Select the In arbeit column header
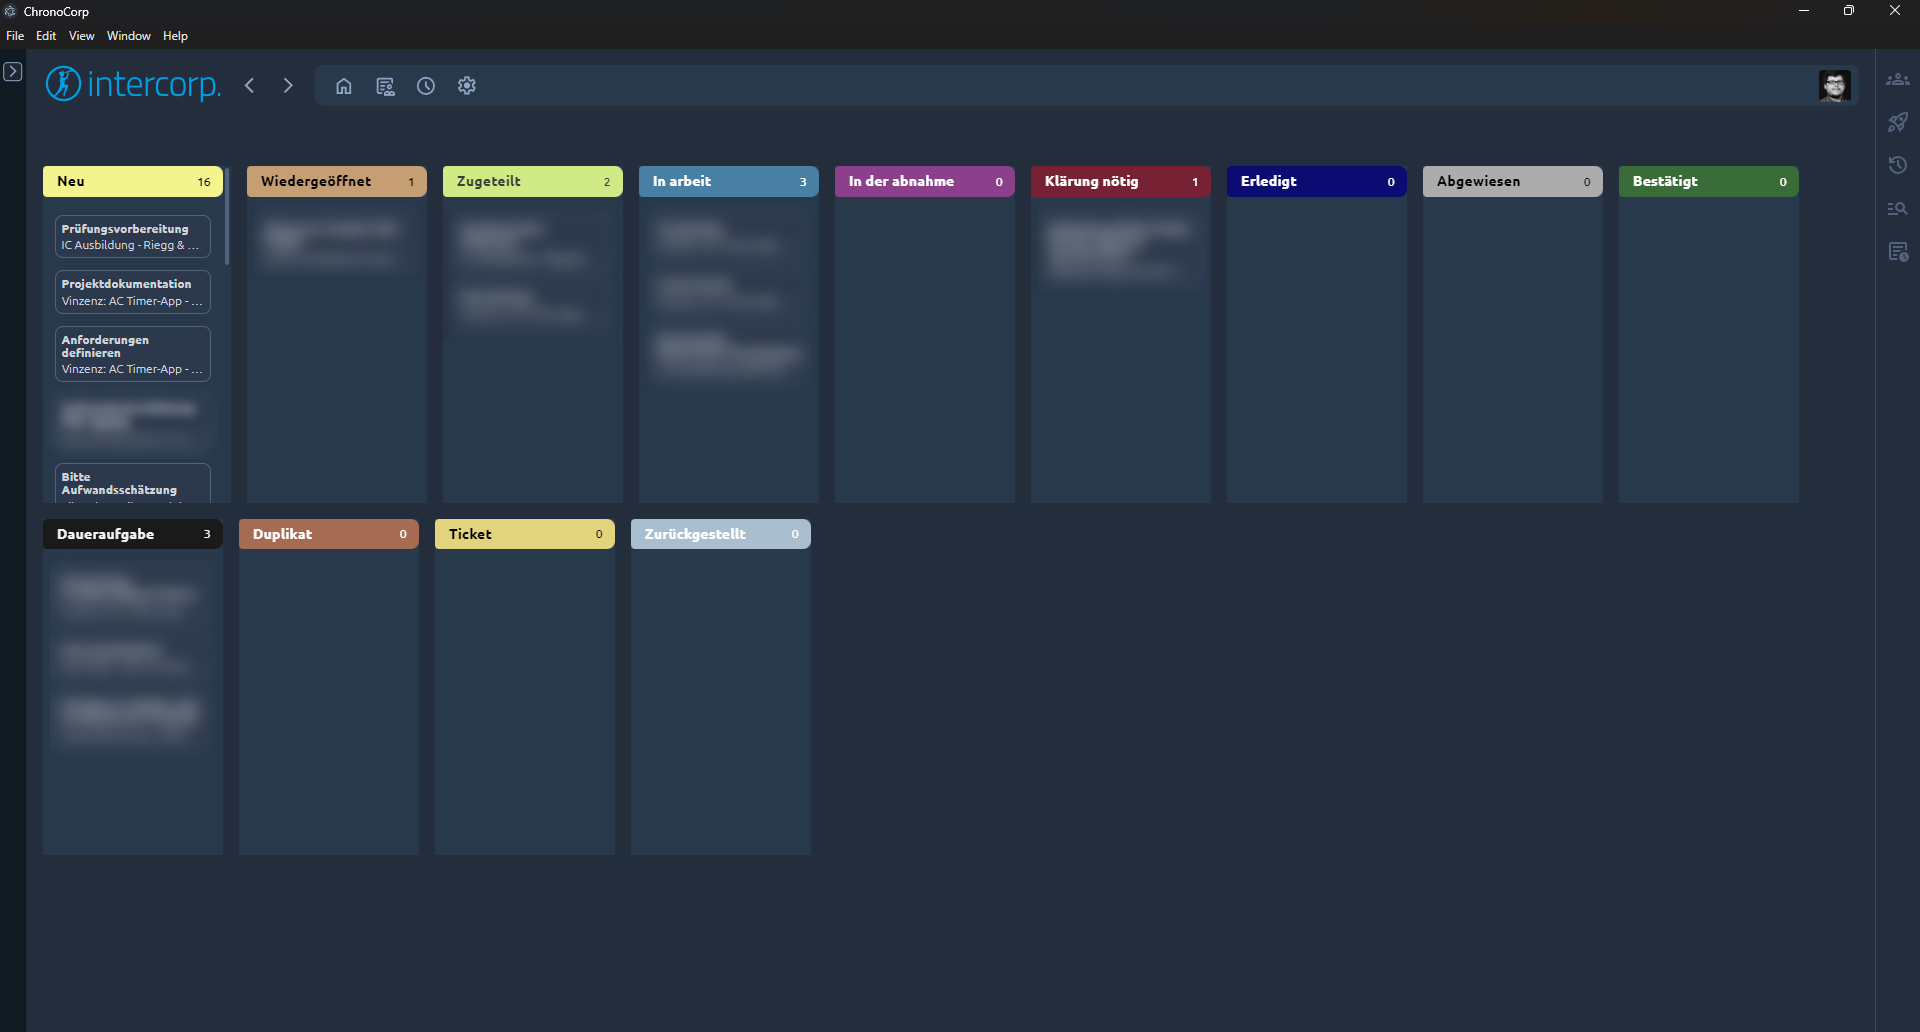1920x1032 pixels. pyautogui.click(x=729, y=181)
